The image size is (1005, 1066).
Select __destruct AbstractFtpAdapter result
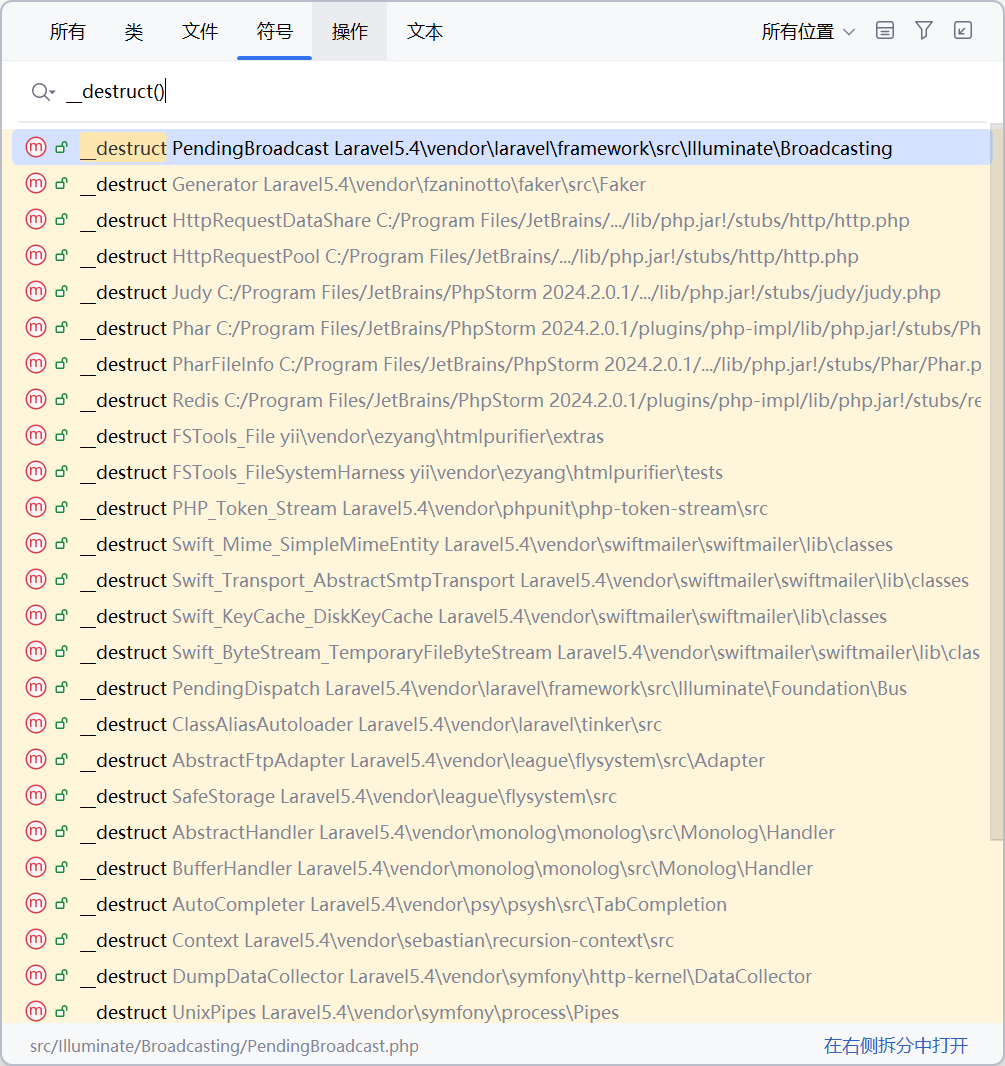(502, 760)
